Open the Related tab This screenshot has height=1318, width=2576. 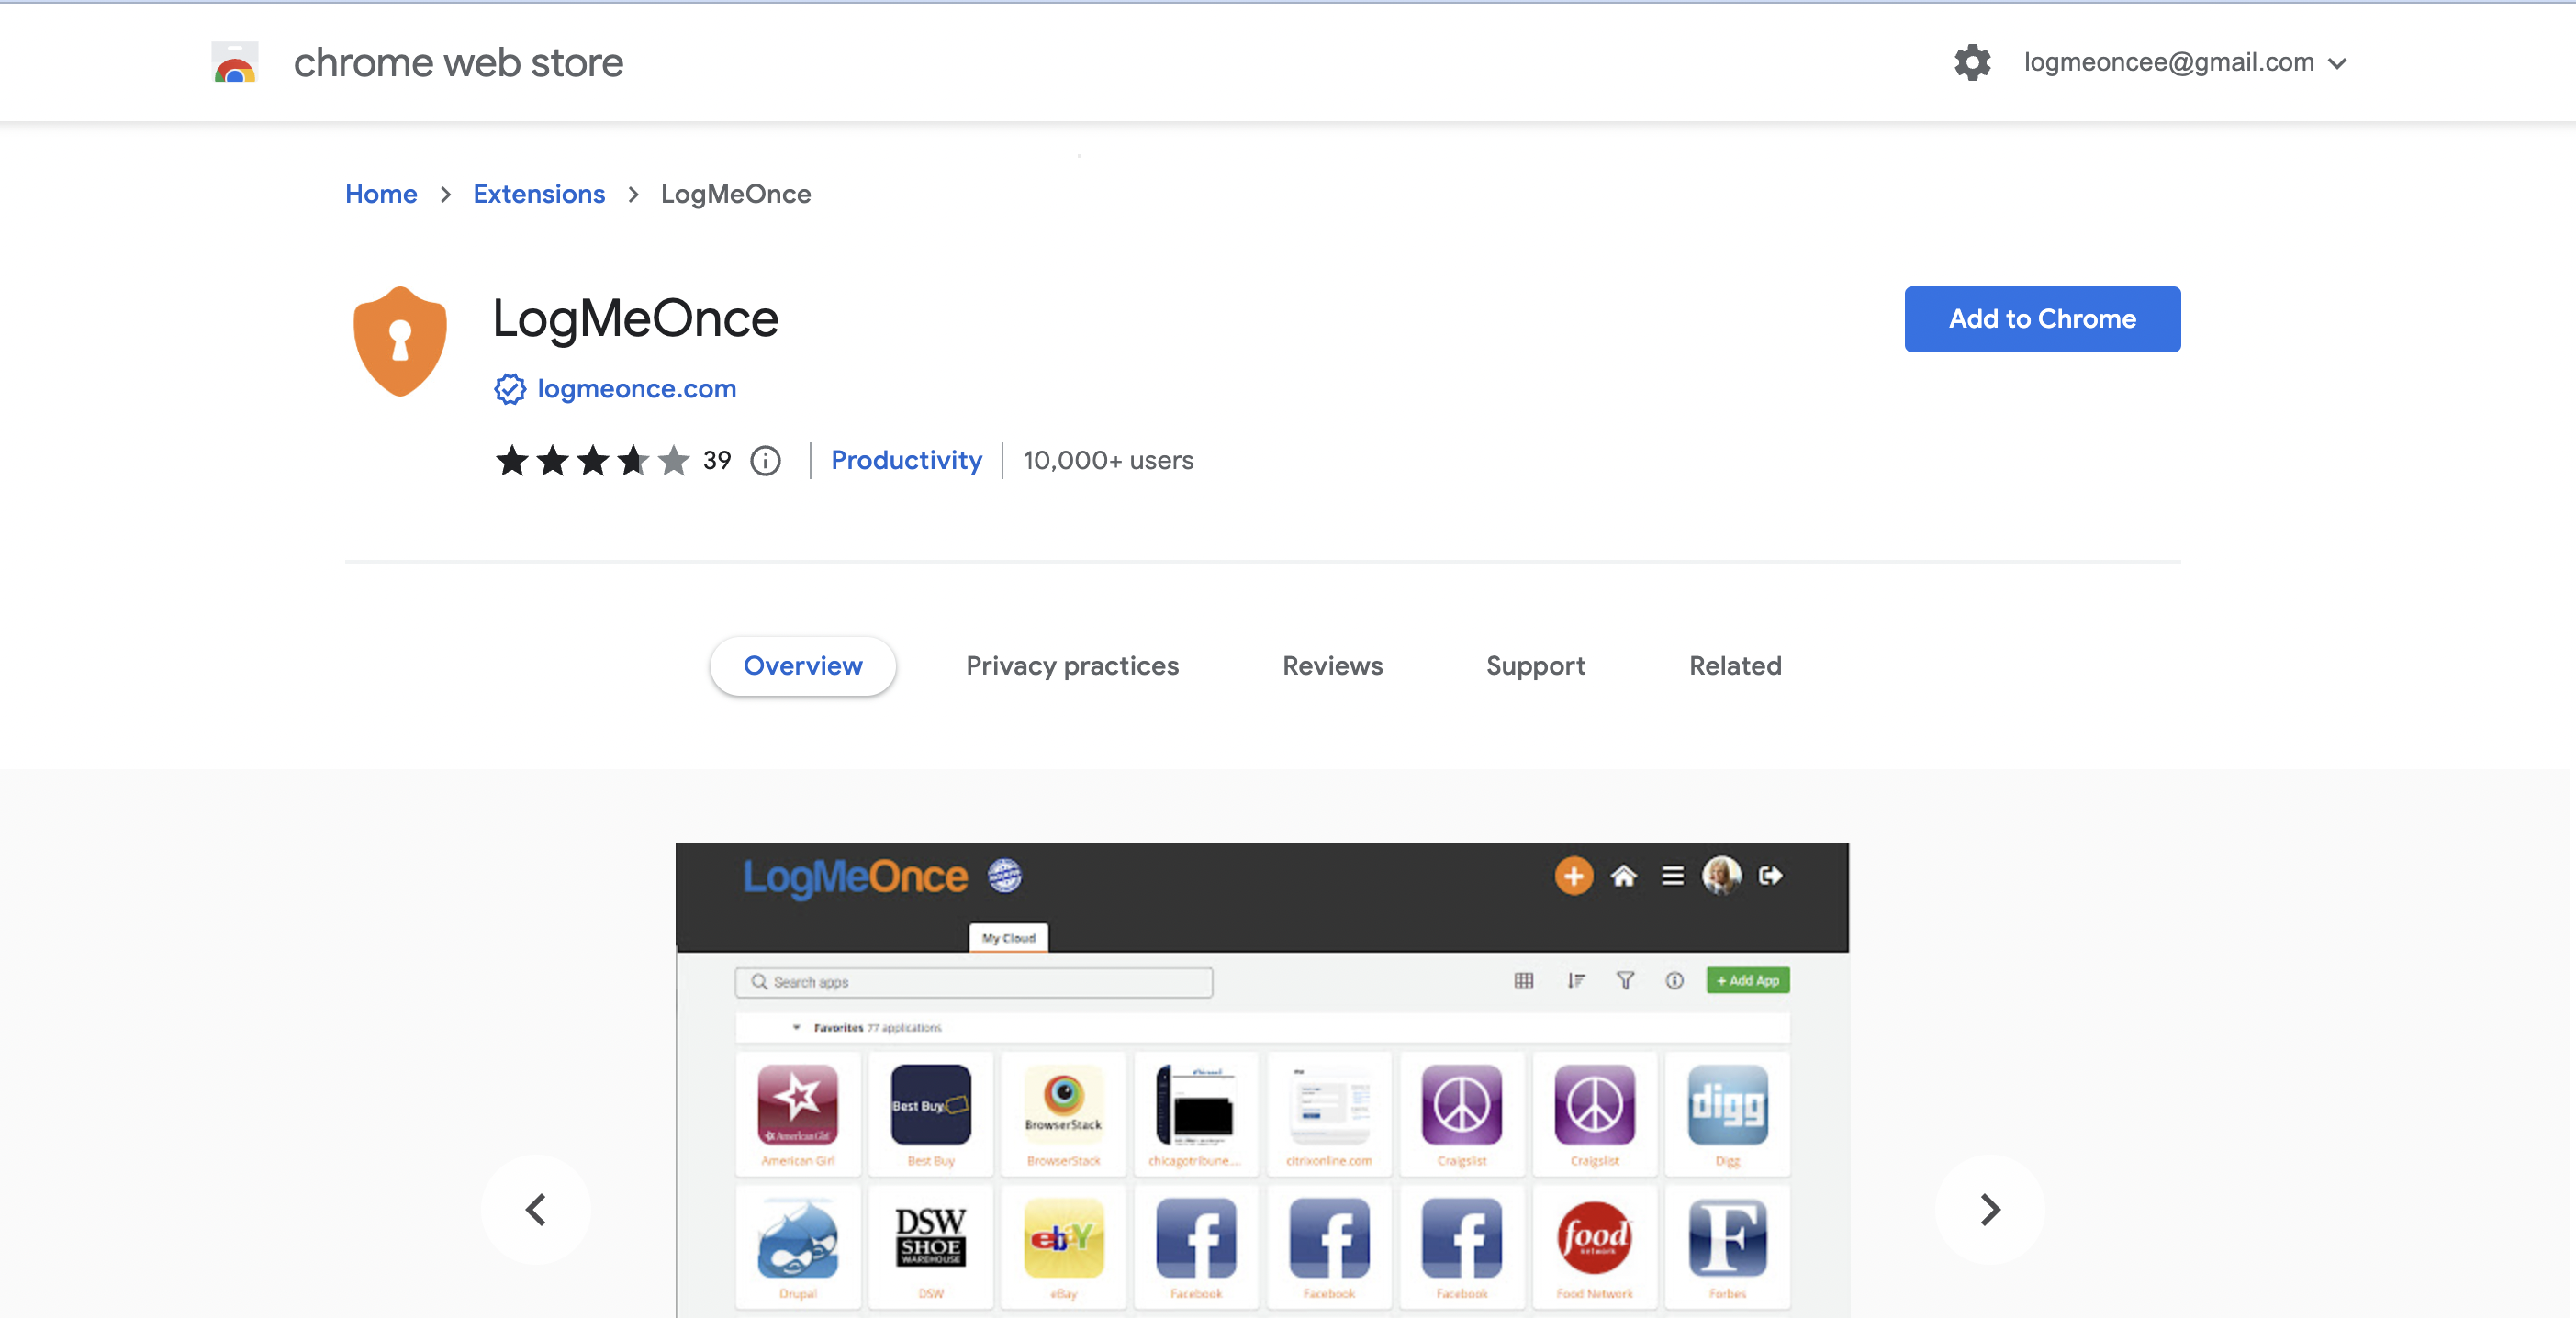(x=1735, y=666)
